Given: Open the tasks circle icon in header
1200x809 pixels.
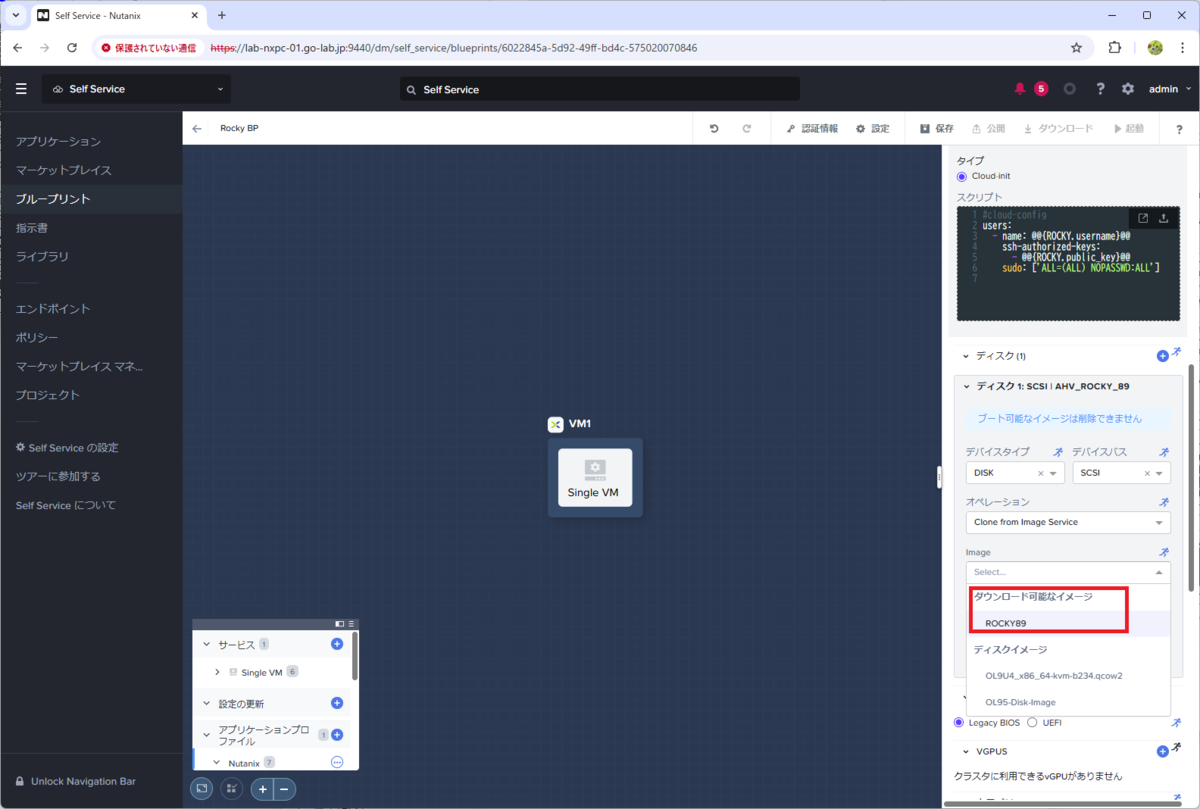Looking at the screenshot, I should click(1069, 89).
